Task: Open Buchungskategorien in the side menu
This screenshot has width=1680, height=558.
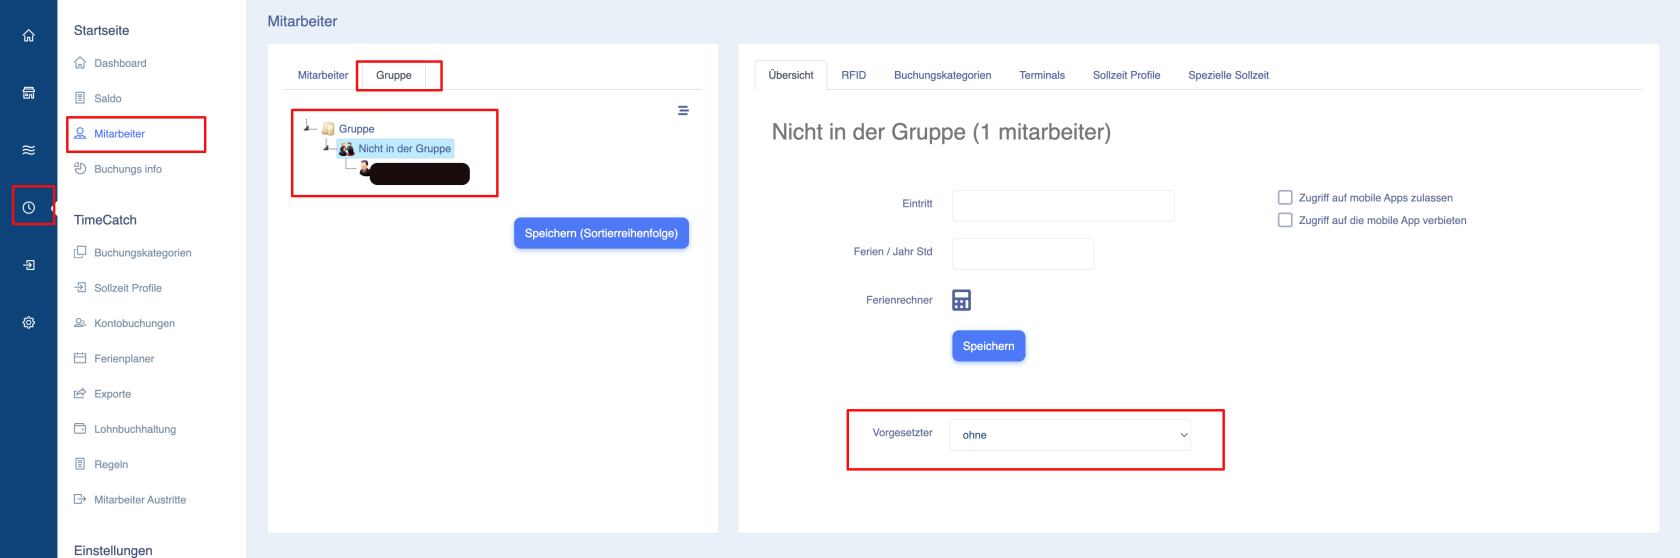Action: pyautogui.click(x=143, y=252)
